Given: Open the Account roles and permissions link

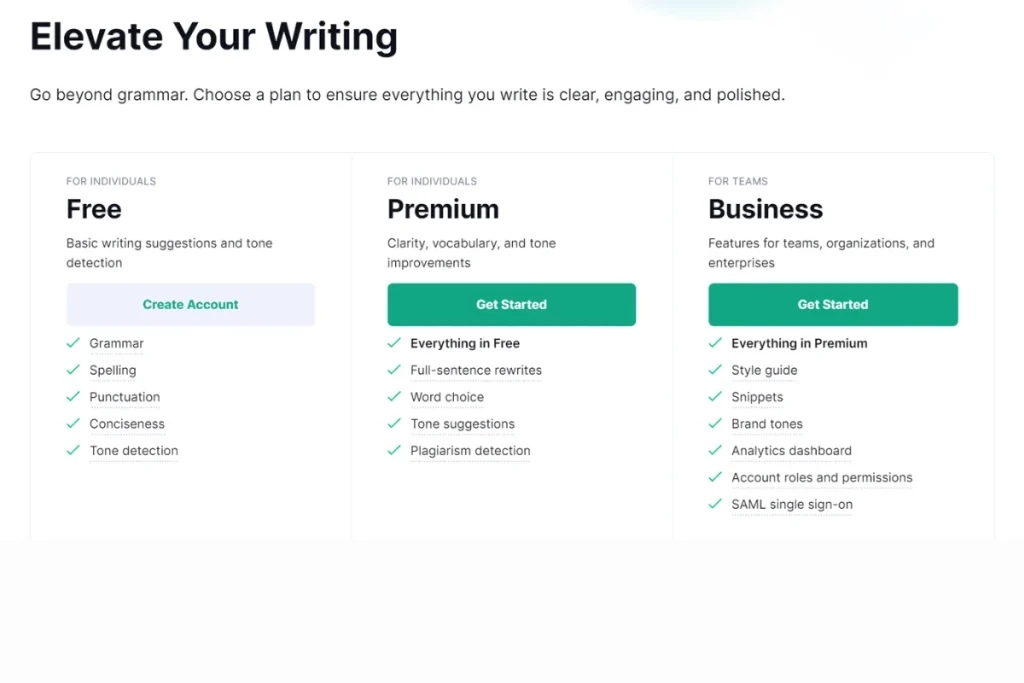Looking at the screenshot, I should point(822,478).
